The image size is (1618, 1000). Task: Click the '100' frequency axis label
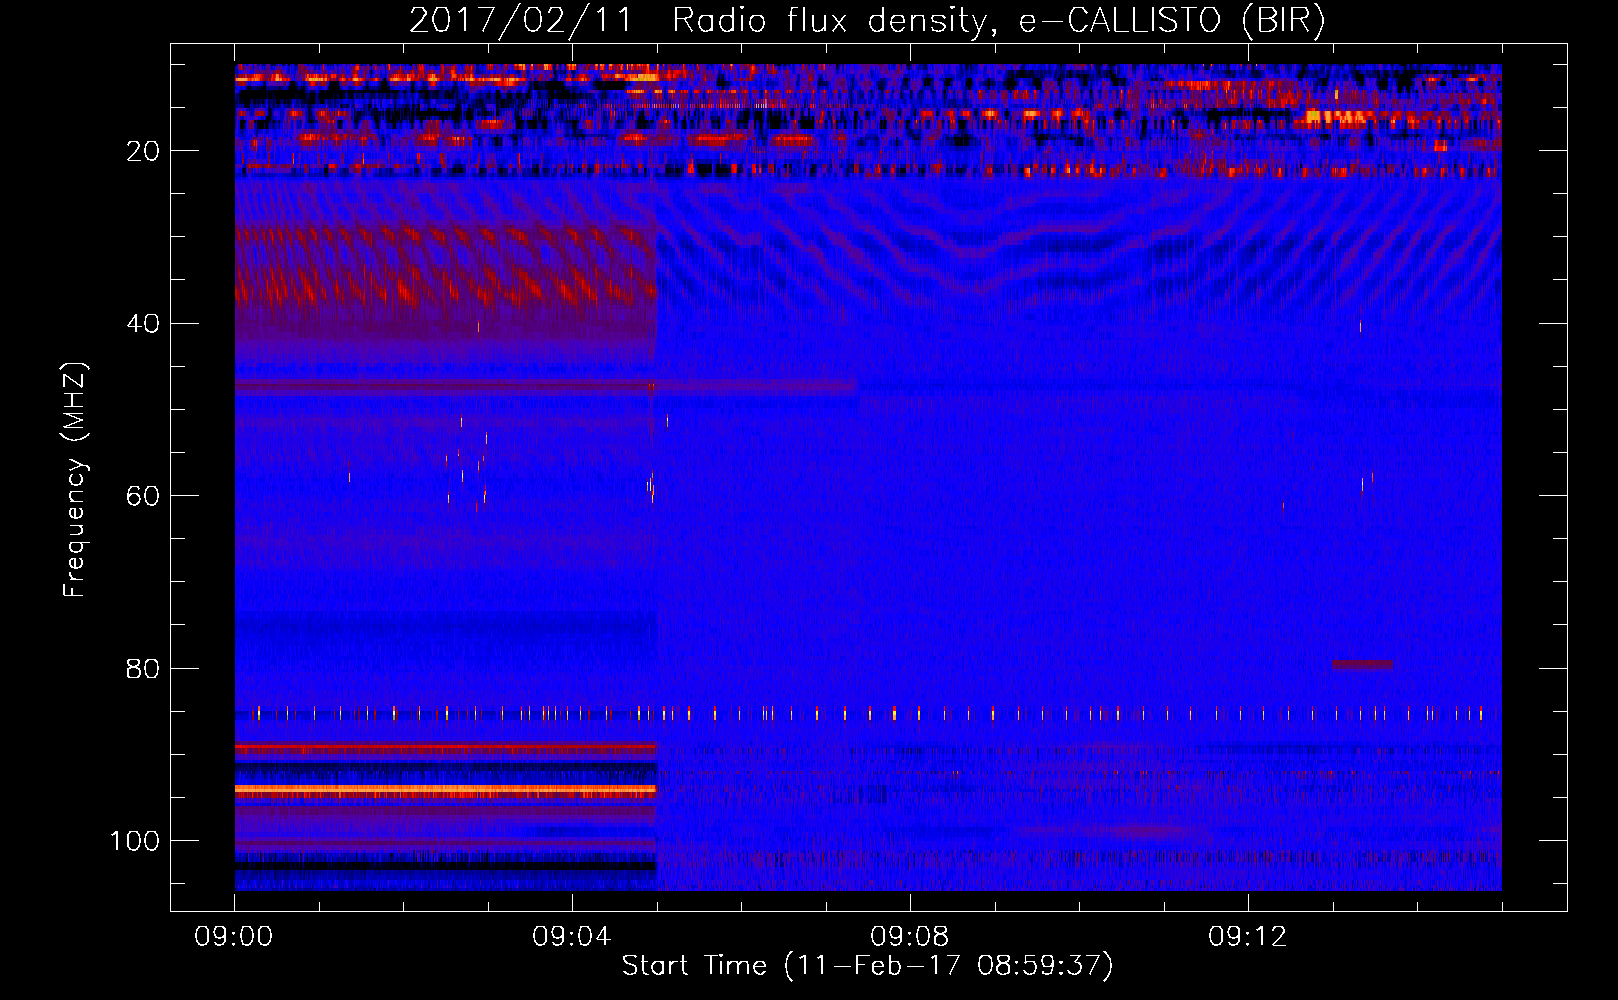click(x=135, y=841)
